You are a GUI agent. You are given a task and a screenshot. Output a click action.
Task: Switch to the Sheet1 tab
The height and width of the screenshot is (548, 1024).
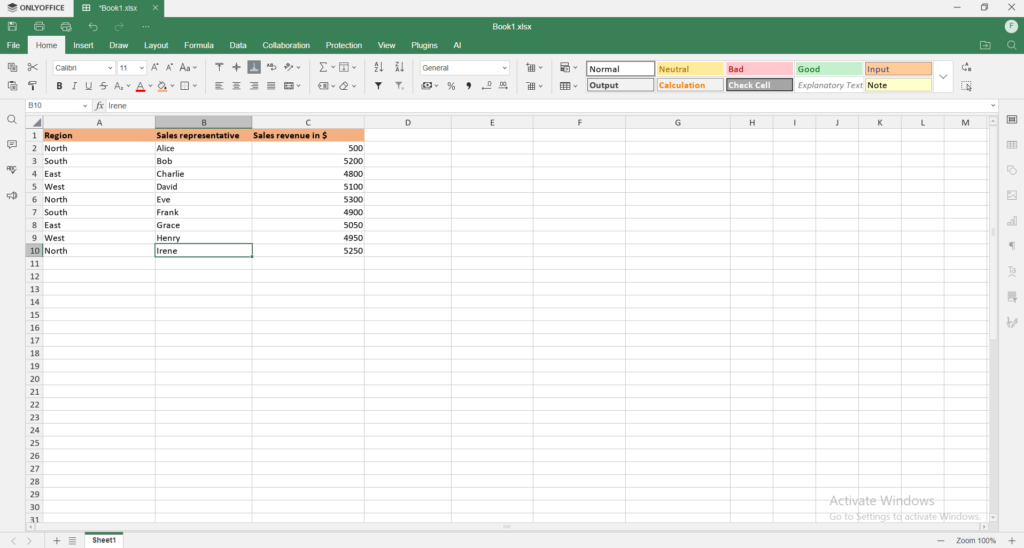(x=104, y=540)
